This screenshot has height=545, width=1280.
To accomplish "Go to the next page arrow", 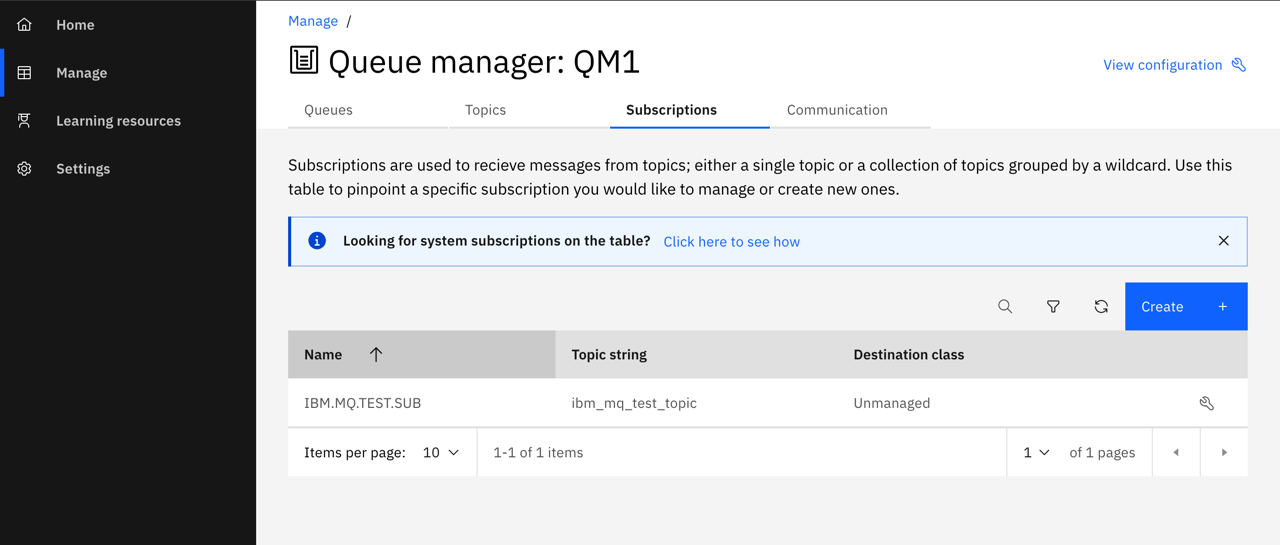I will (1224, 453).
